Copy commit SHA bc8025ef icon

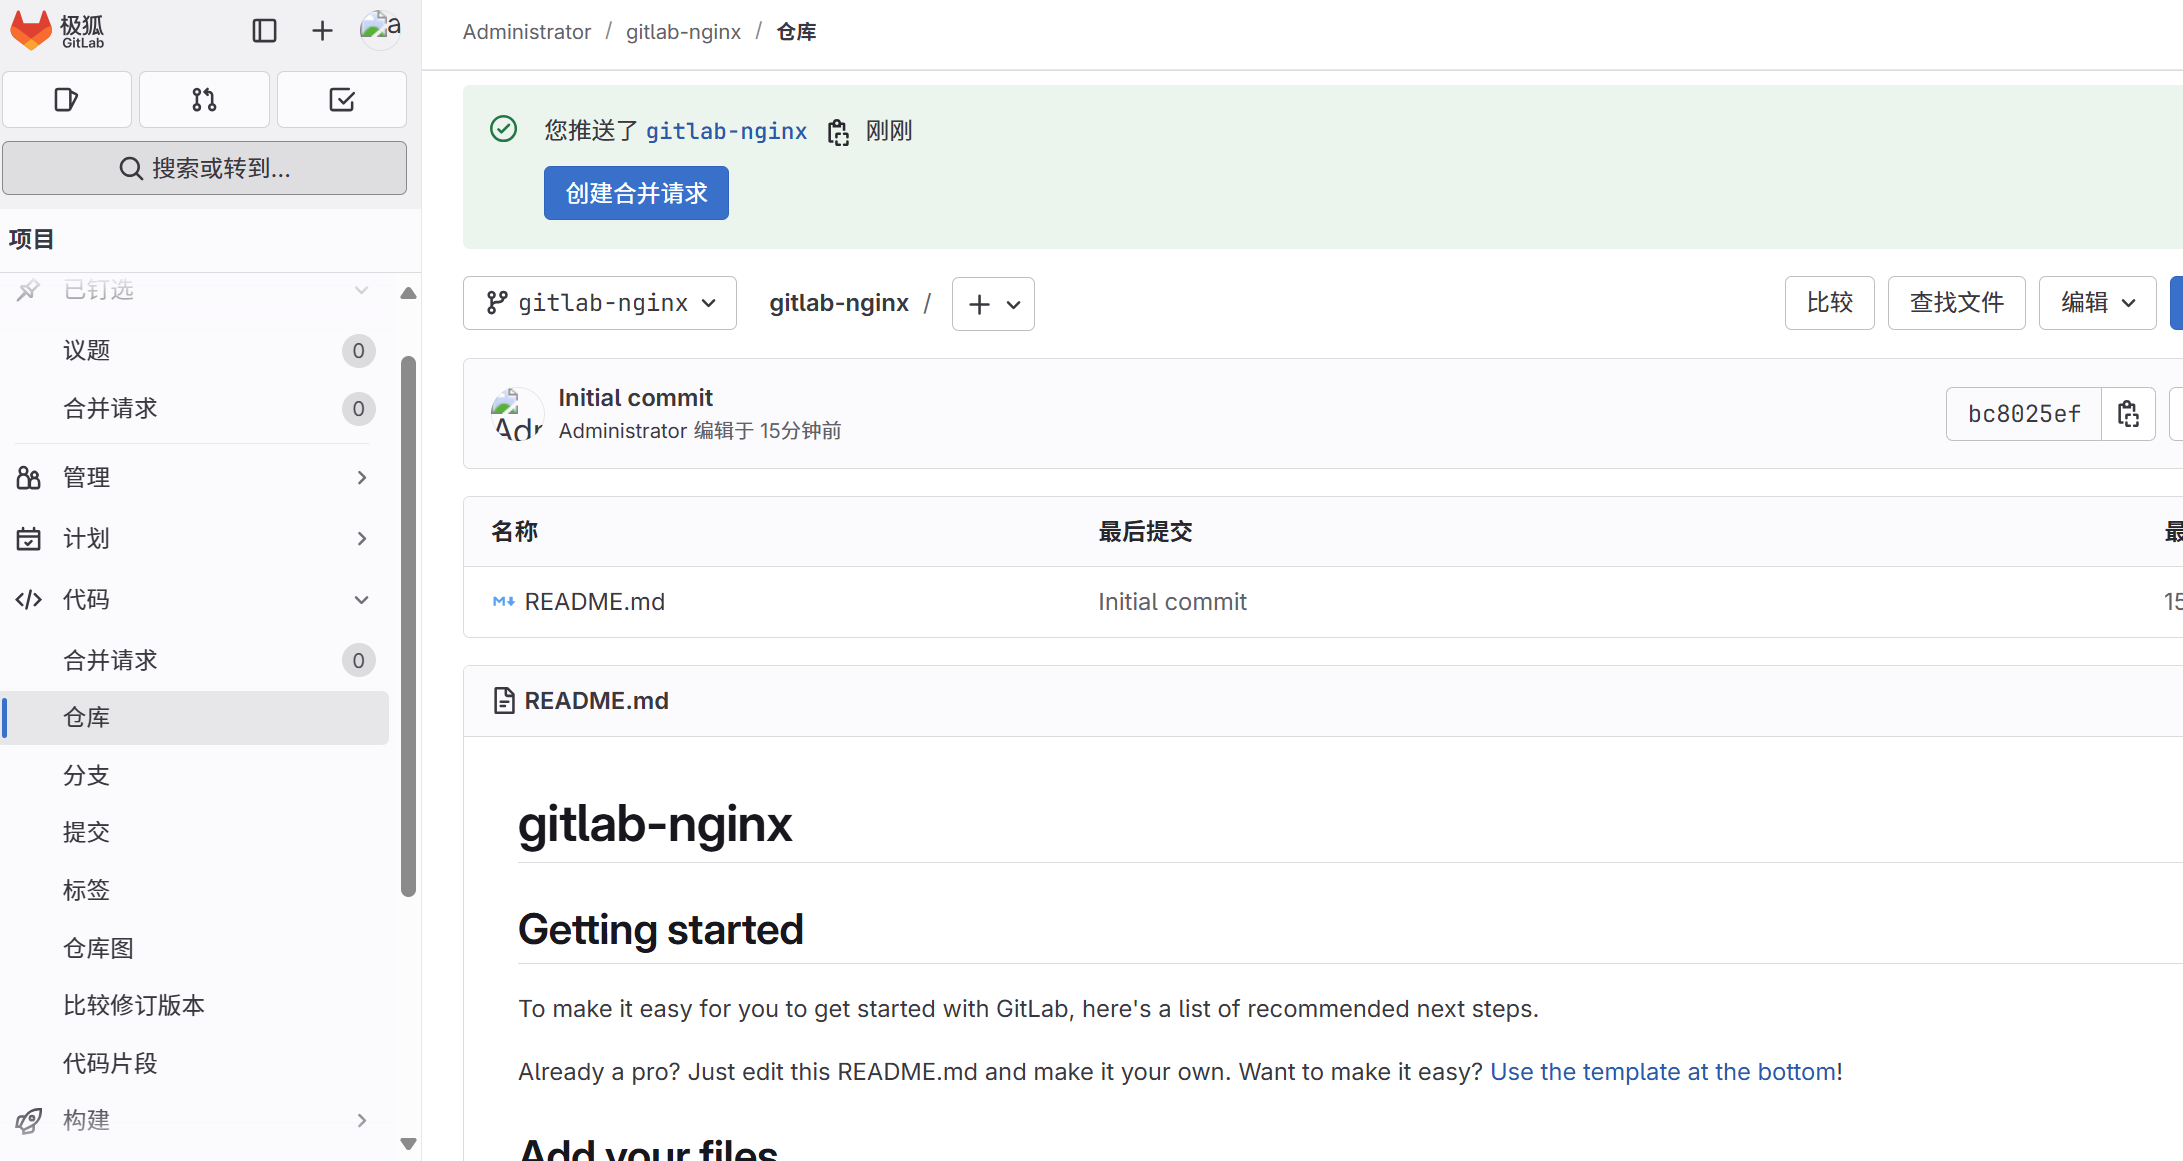tap(2128, 414)
